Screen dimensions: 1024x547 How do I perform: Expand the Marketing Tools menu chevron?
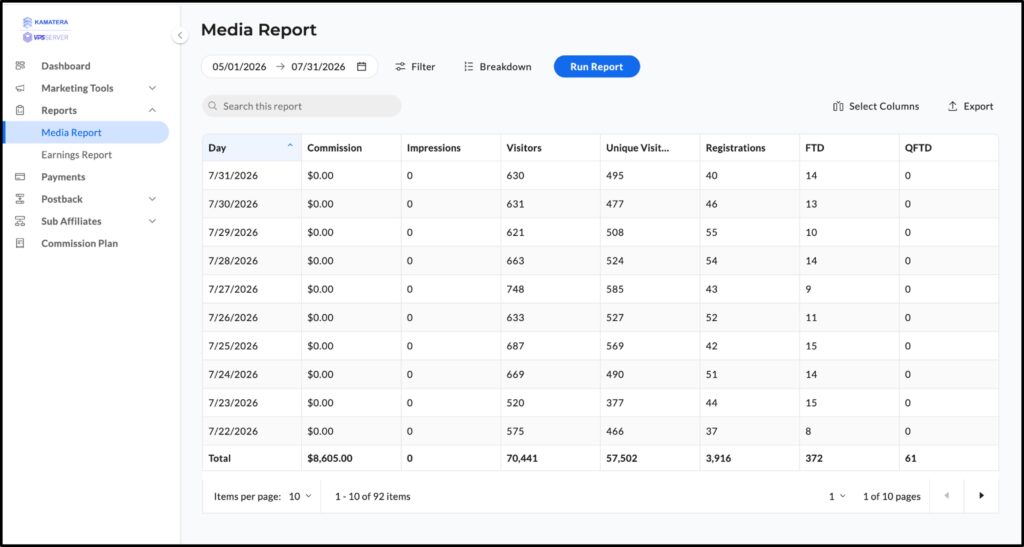152,88
